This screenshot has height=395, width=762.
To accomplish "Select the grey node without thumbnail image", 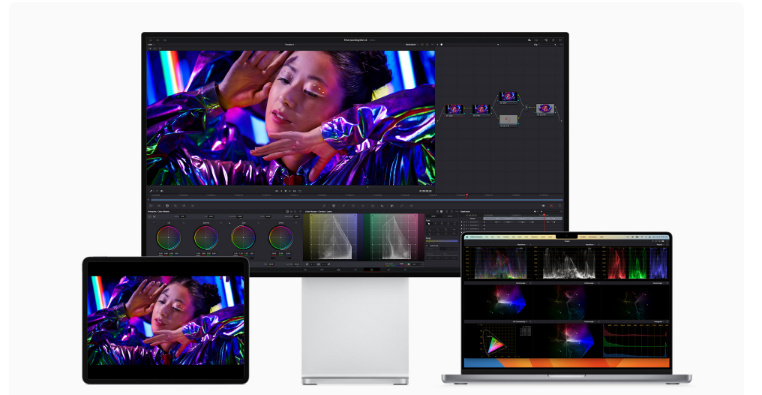I will tap(508, 120).
